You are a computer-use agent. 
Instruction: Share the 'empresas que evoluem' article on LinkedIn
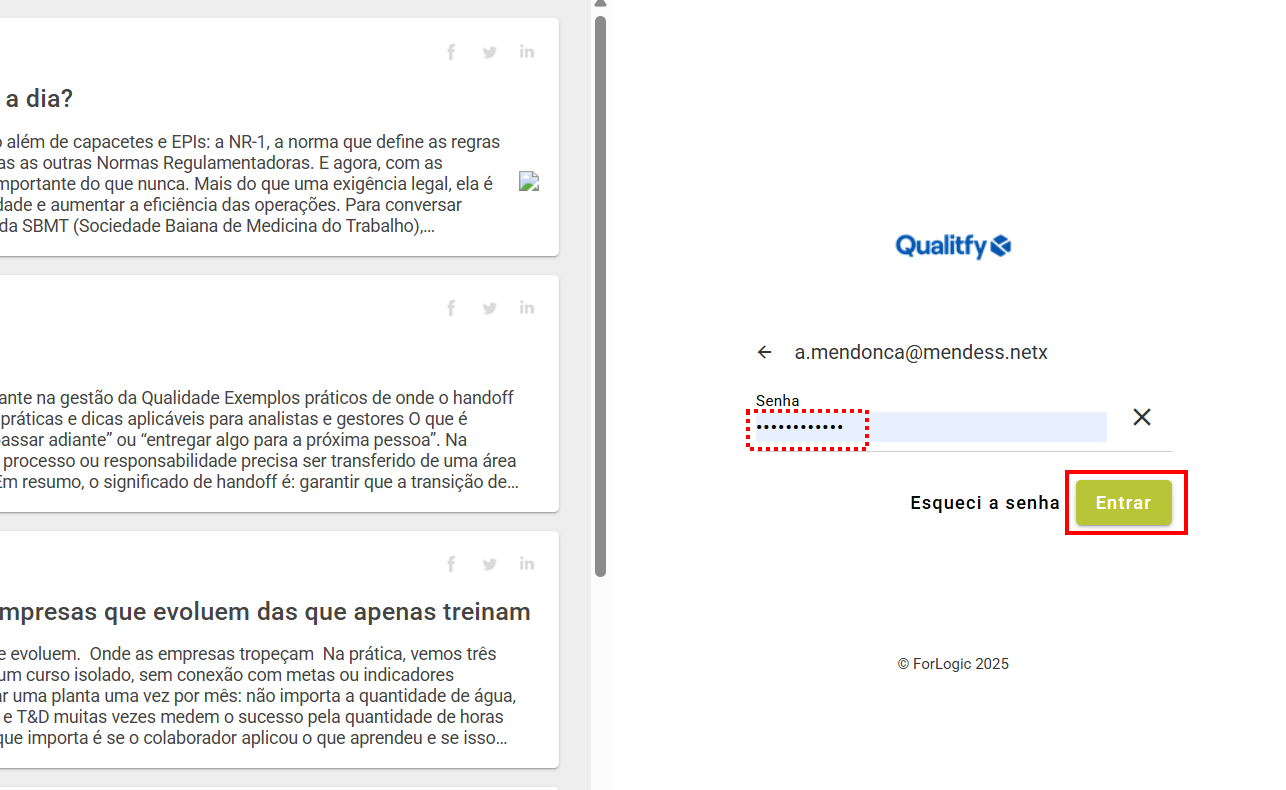[x=527, y=564]
